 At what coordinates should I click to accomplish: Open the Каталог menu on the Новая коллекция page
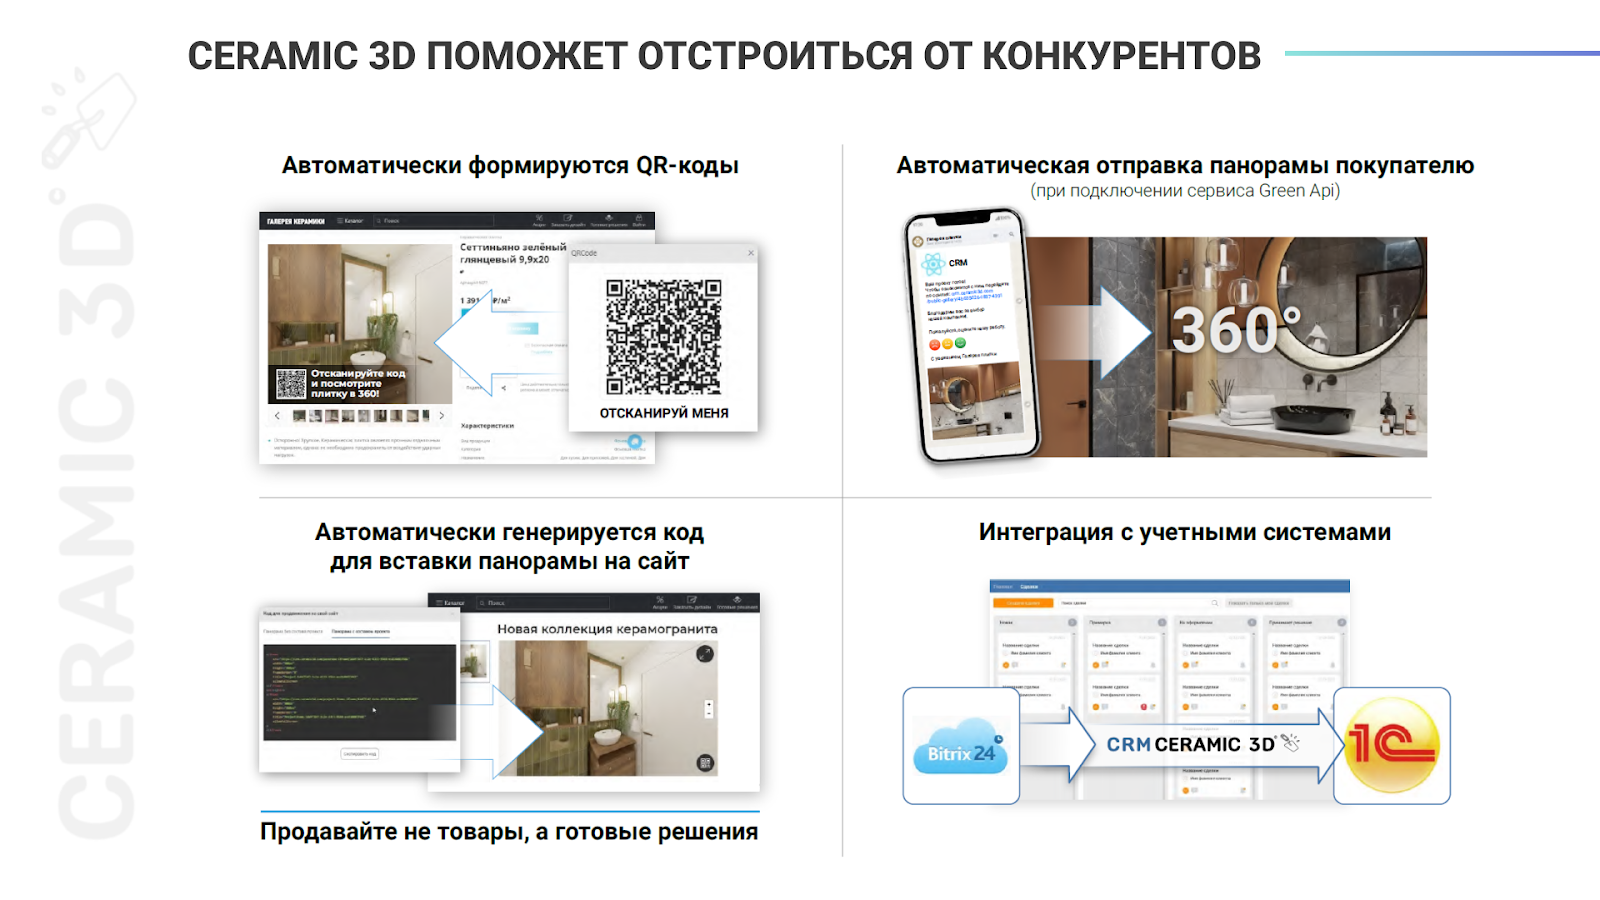click(451, 603)
